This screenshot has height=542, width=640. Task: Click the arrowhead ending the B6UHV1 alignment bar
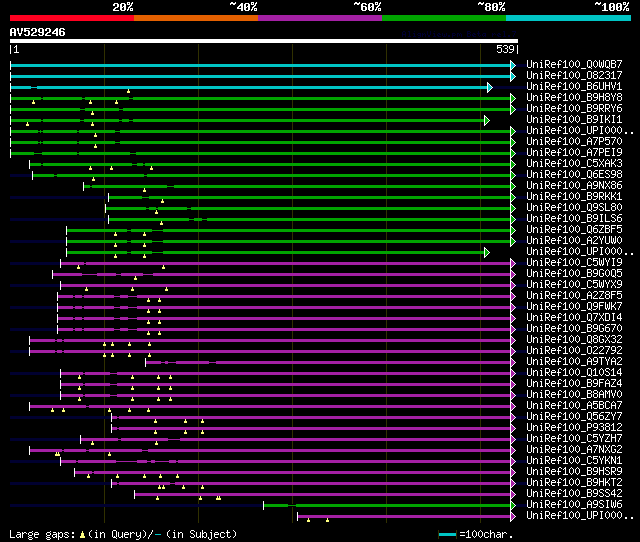489,87
